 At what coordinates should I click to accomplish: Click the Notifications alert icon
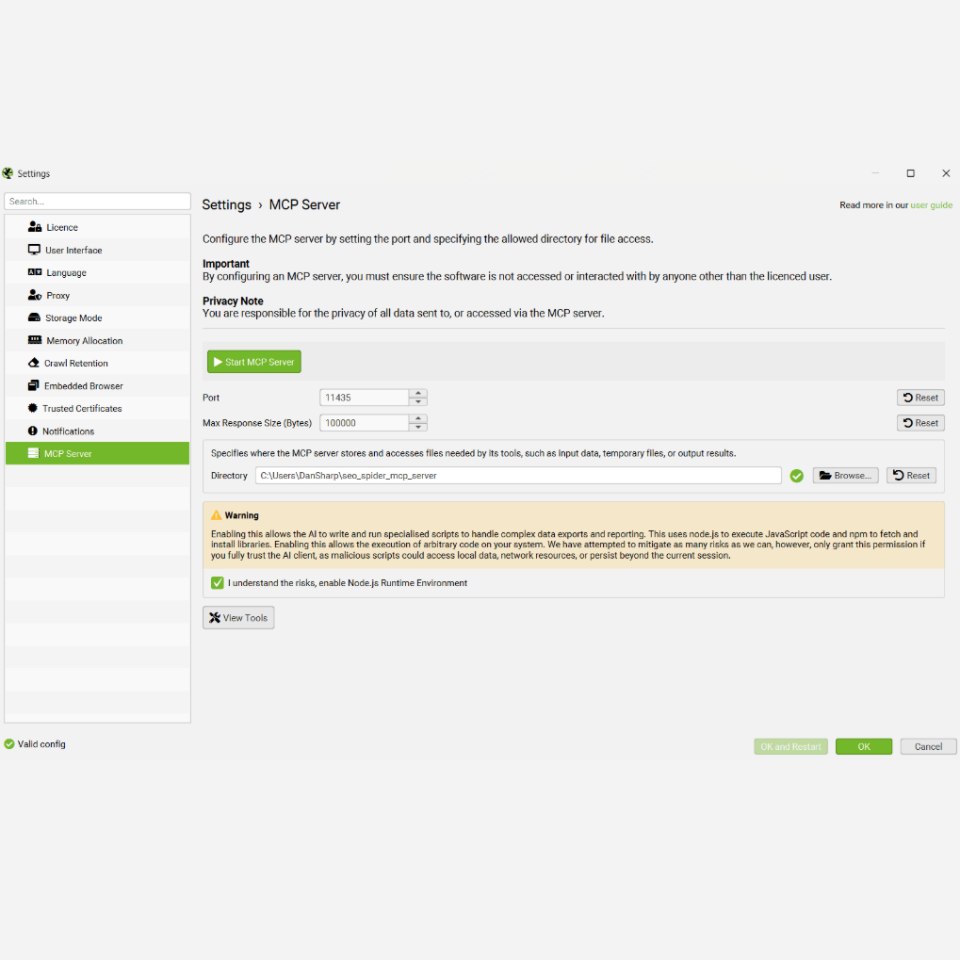tap(32, 430)
